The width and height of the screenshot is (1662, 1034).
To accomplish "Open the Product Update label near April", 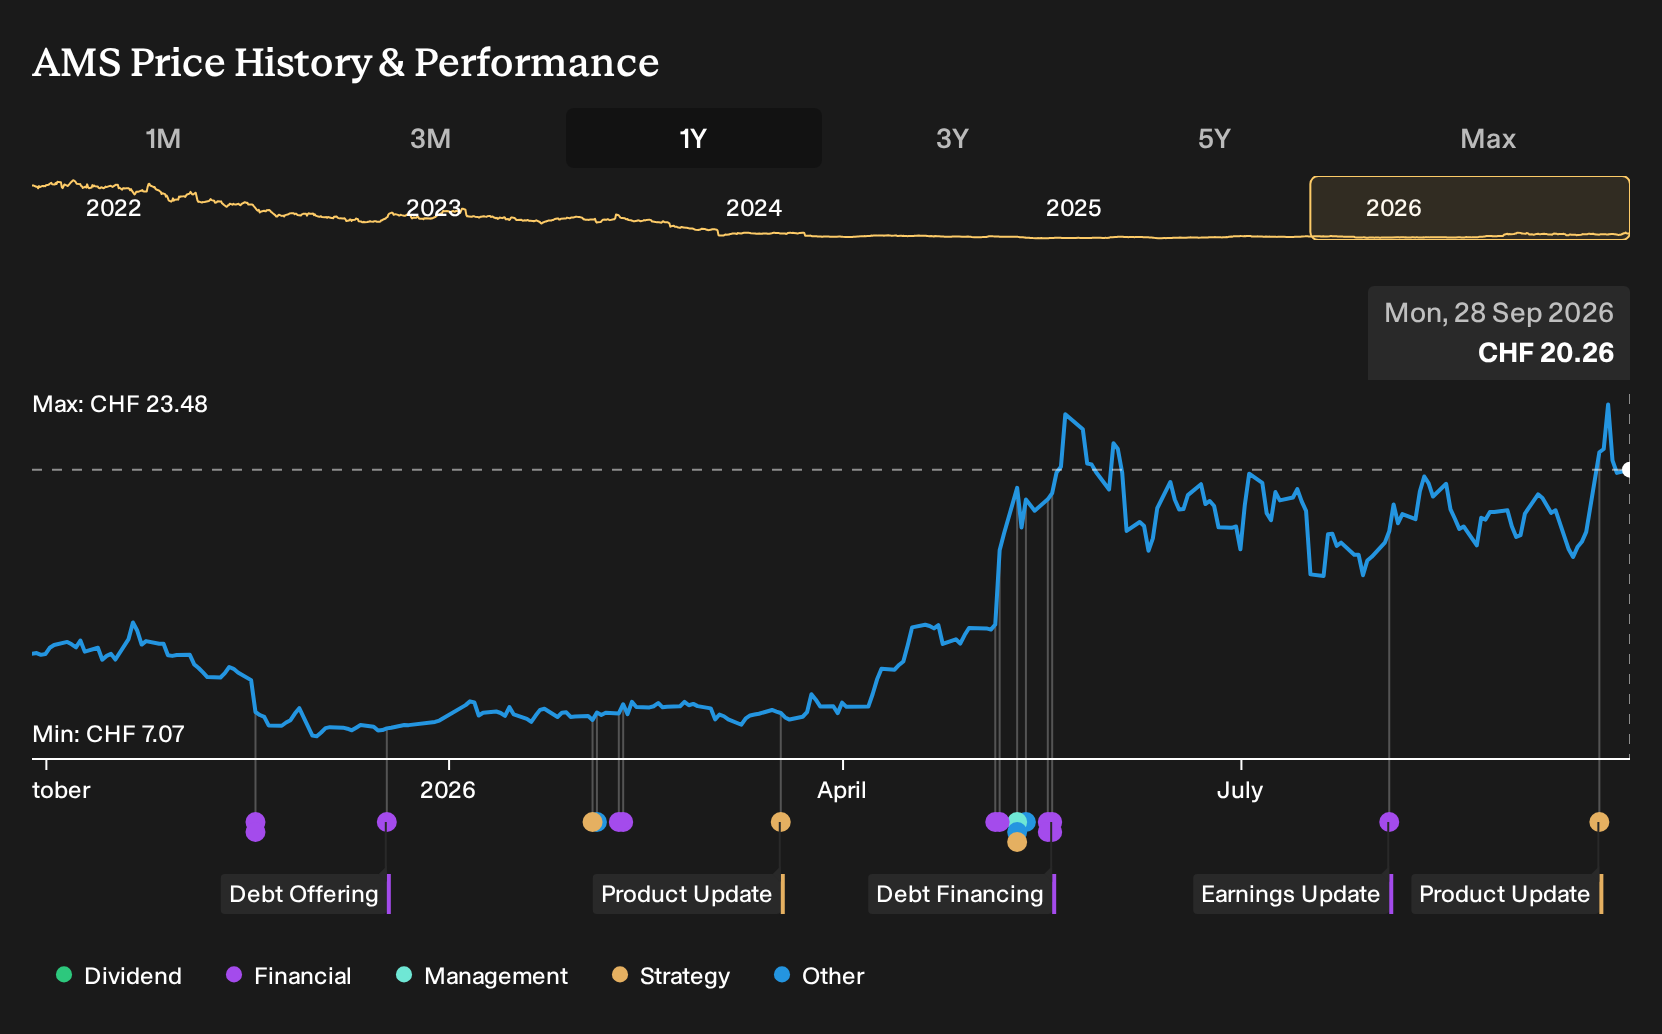I will [x=689, y=894].
